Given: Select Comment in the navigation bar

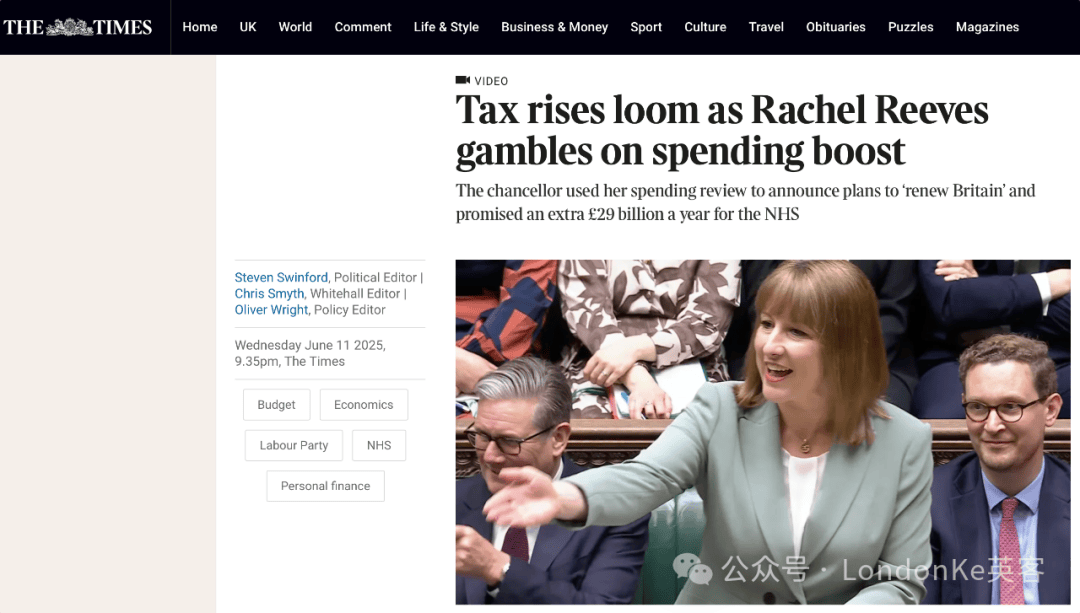Looking at the screenshot, I should pyautogui.click(x=363, y=27).
